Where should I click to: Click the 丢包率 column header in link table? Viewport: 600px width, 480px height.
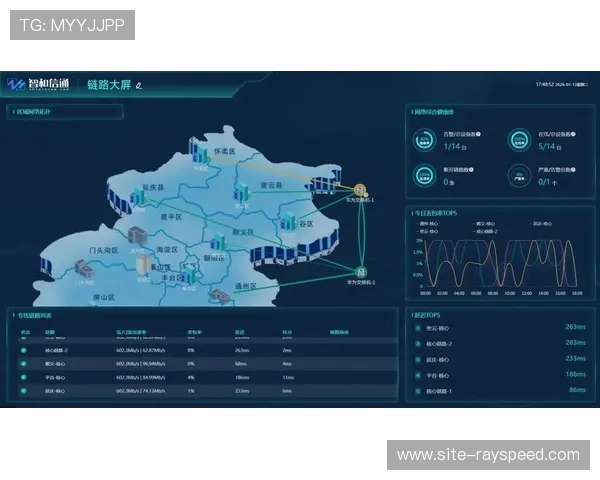[x=194, y=332]
